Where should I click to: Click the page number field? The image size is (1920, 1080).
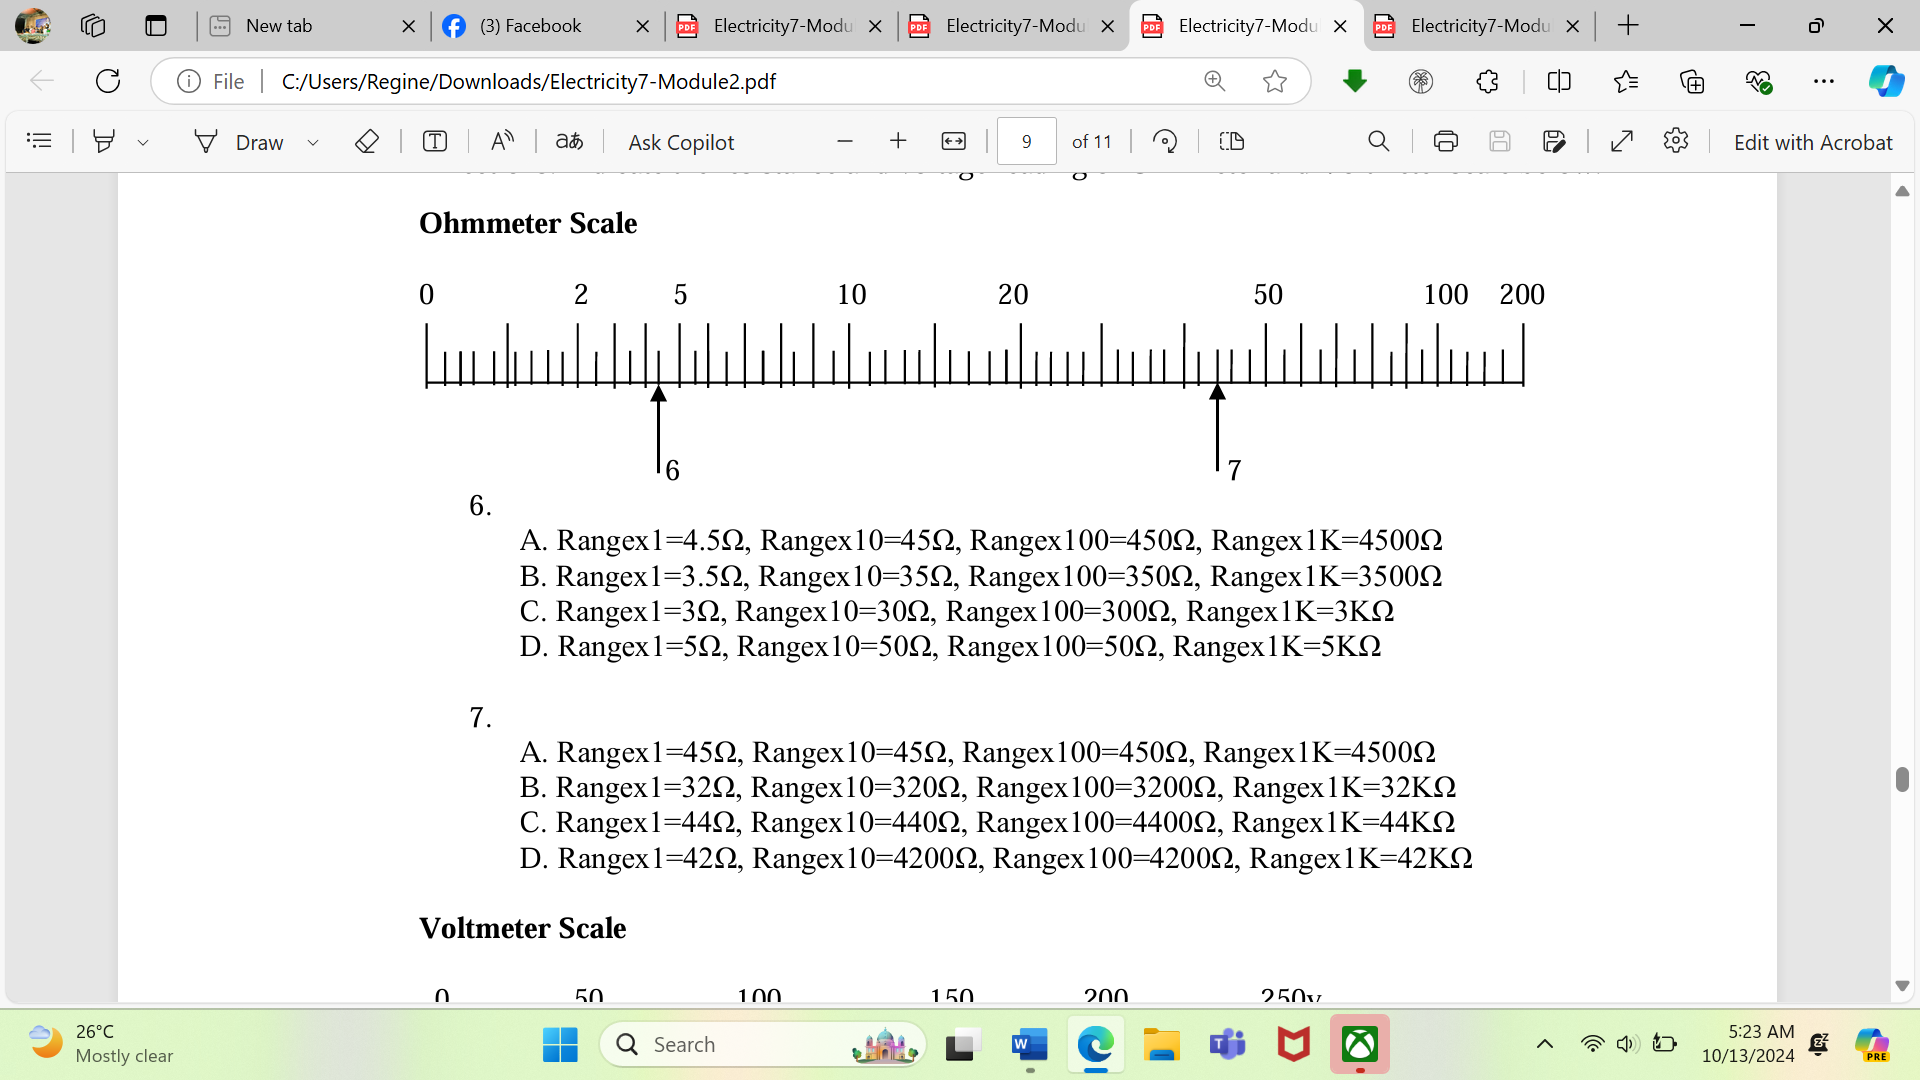coord(1026,141)
